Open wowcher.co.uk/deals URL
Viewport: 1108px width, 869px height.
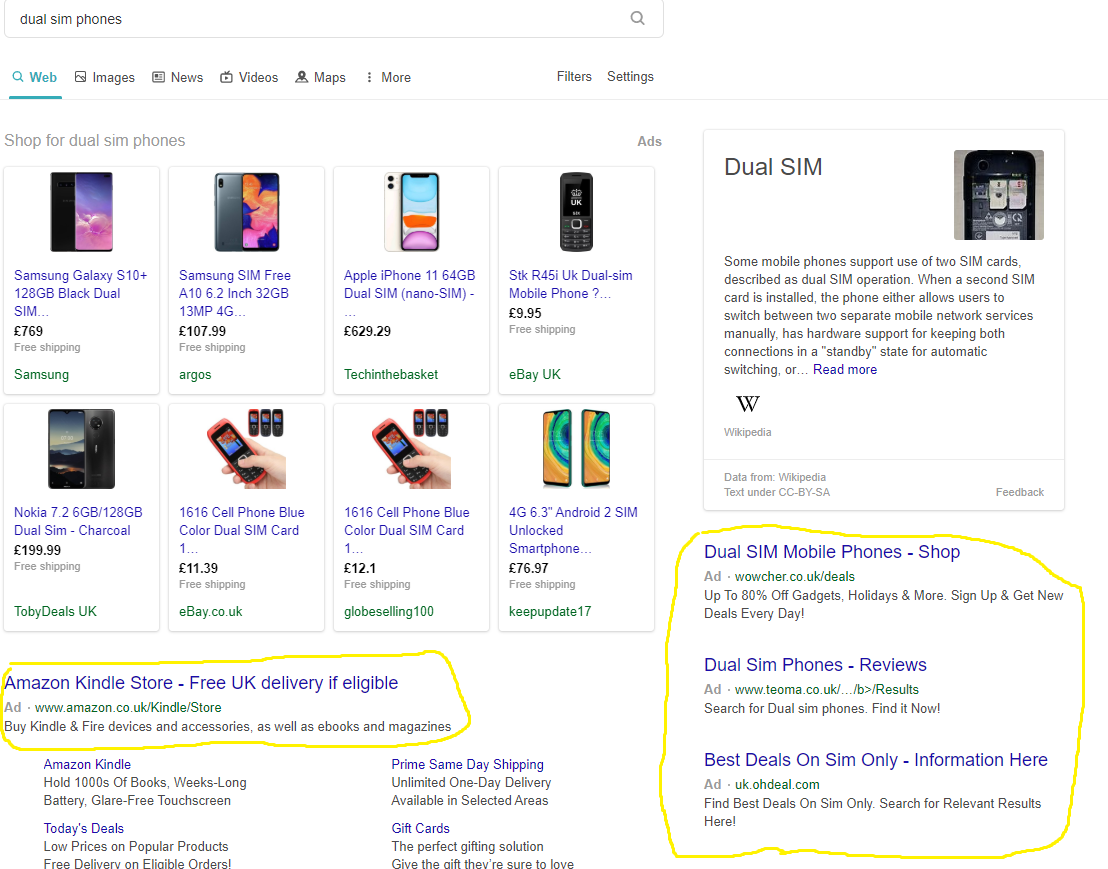(795, 577)
